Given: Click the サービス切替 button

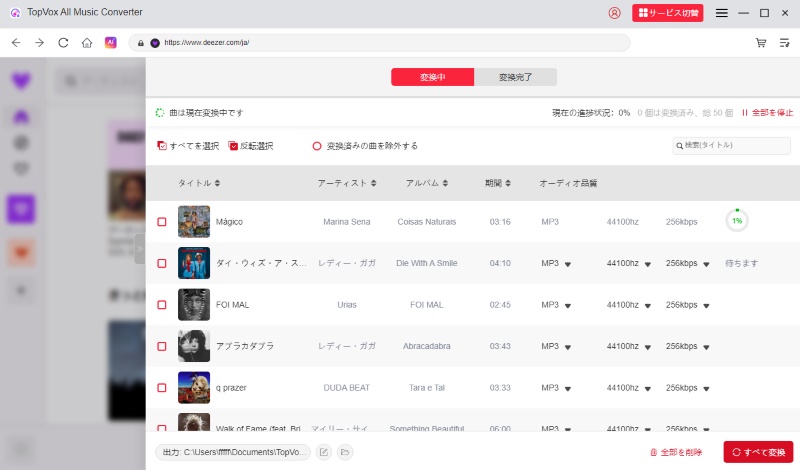Looking at the screenshot, I should (x=667, y=13).
